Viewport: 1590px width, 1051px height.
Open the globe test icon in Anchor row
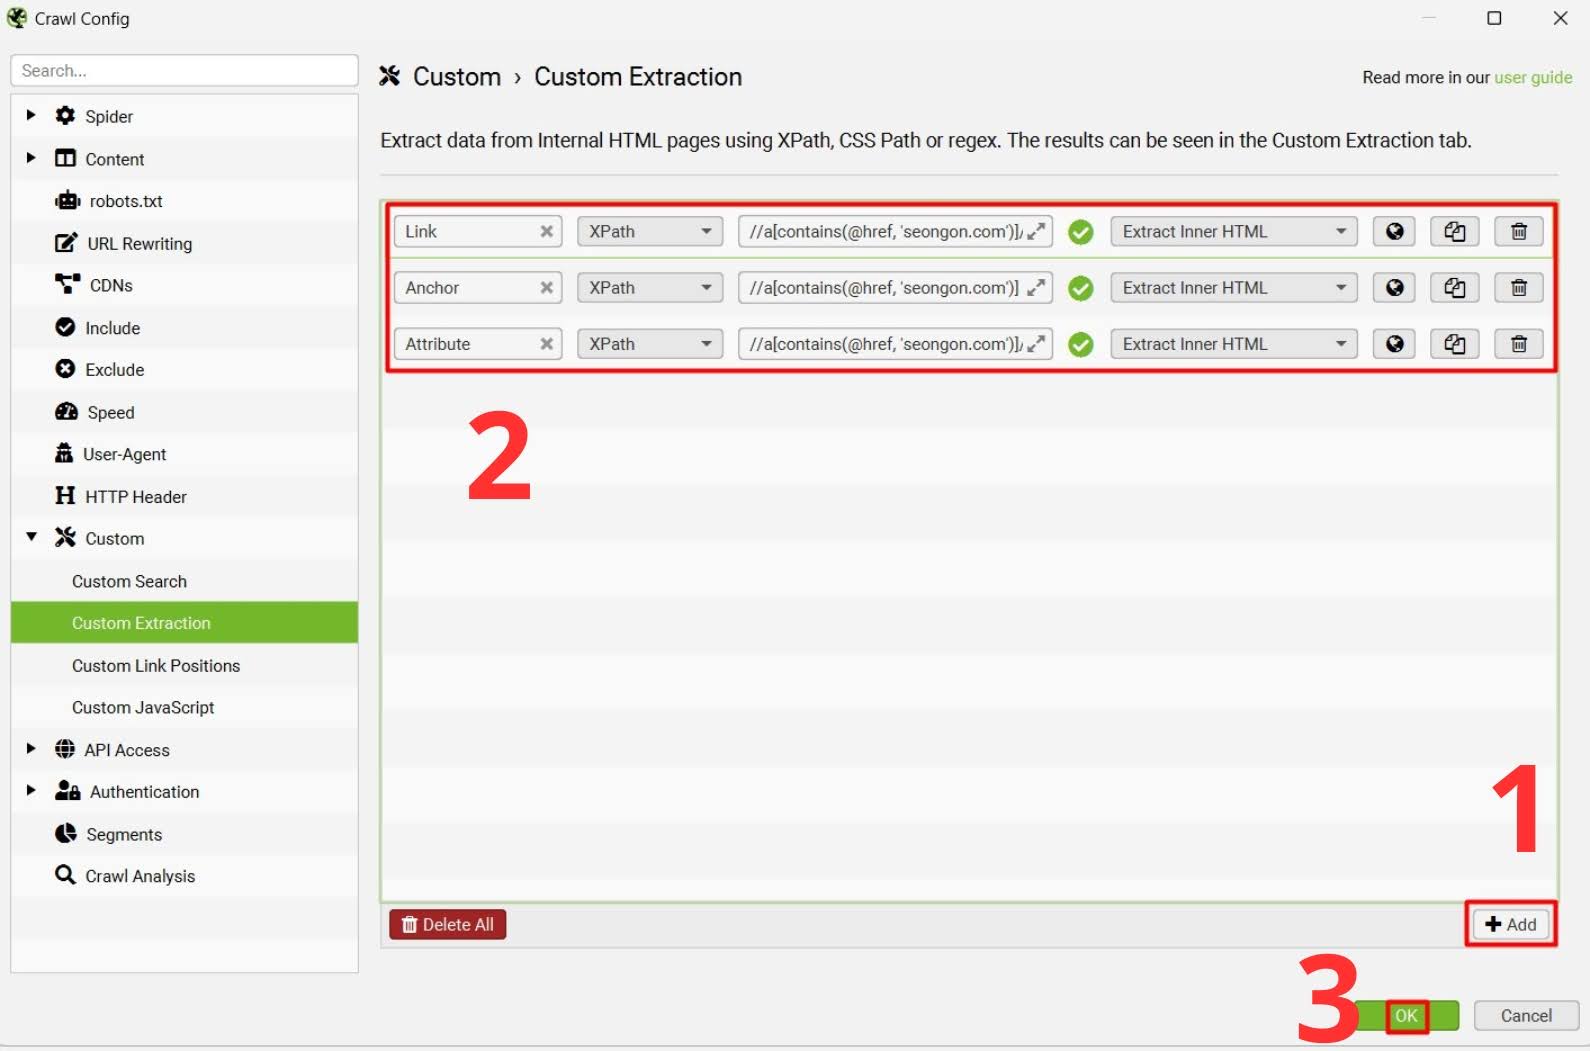tap(1394, 288)
